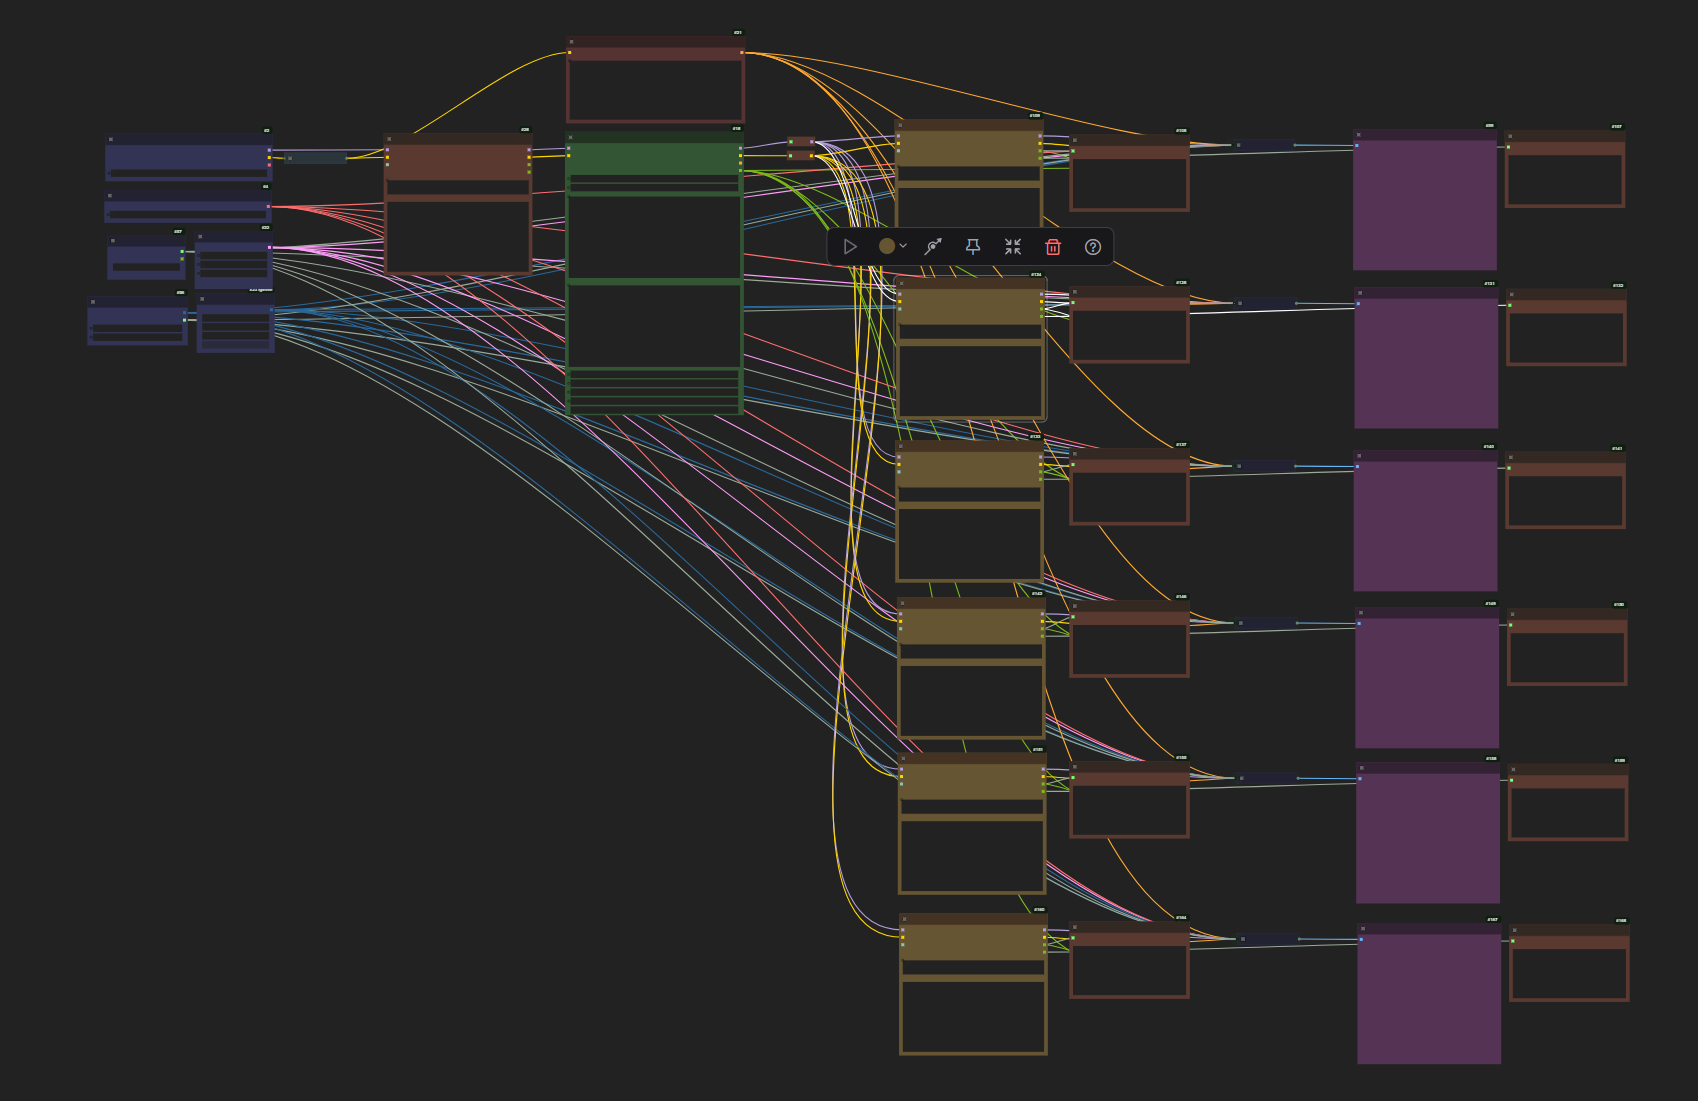The height and width of the screenshot is (1101, 1698).
Task: Select the large green node's title bar
Action: [654, 137]
